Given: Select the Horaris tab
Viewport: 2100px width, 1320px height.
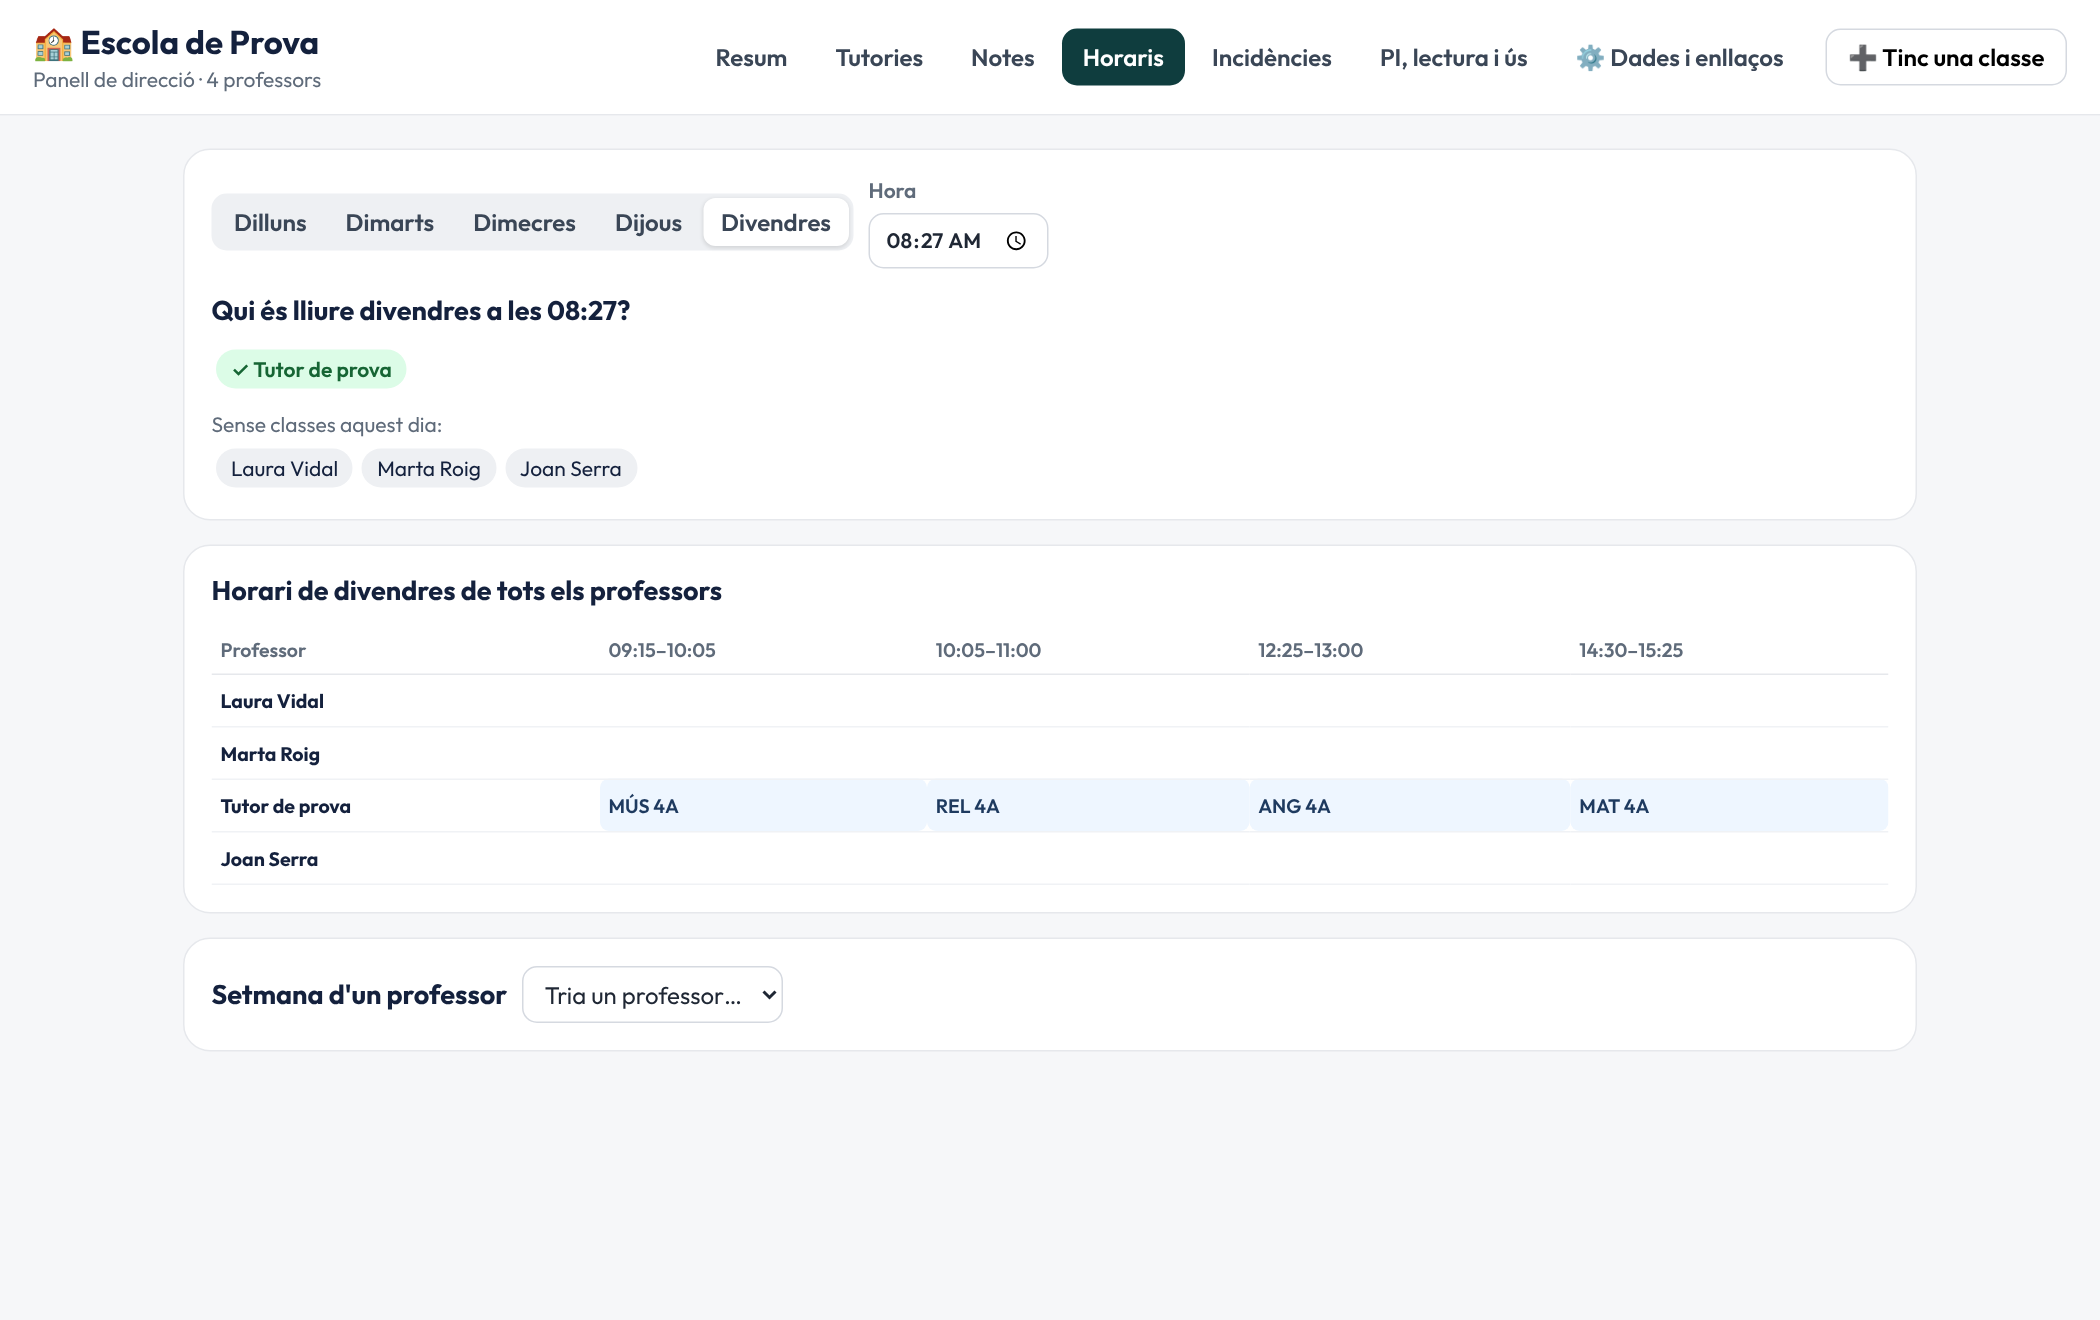Looking at the screenshot, I should pos(1123,58).
